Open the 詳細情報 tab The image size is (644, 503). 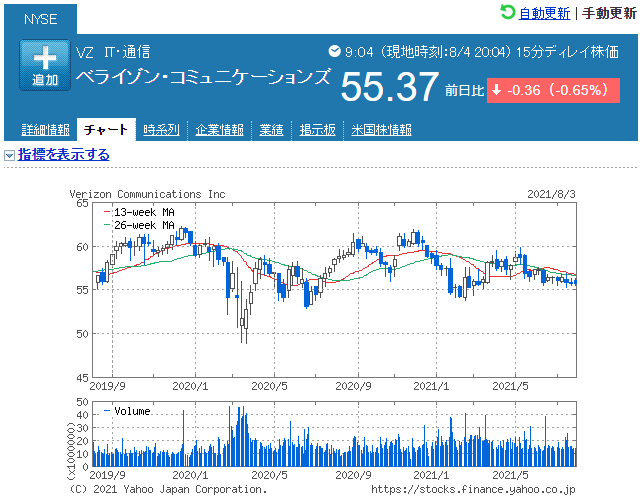[x=46, y=130]
